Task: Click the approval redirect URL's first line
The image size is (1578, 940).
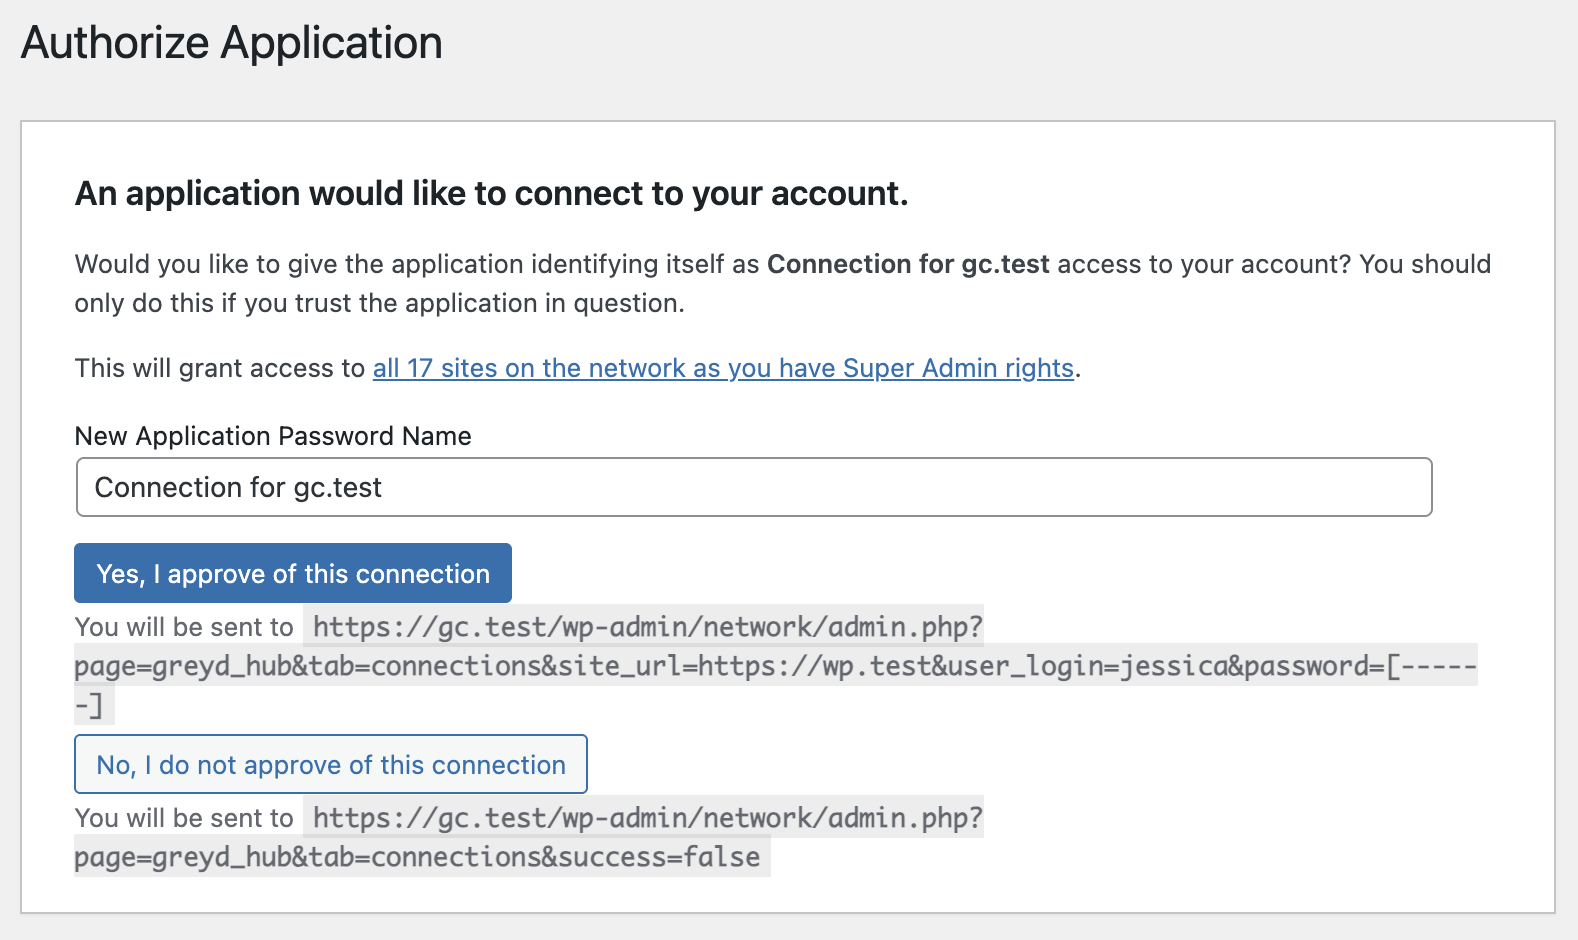Action: point(647,627)
